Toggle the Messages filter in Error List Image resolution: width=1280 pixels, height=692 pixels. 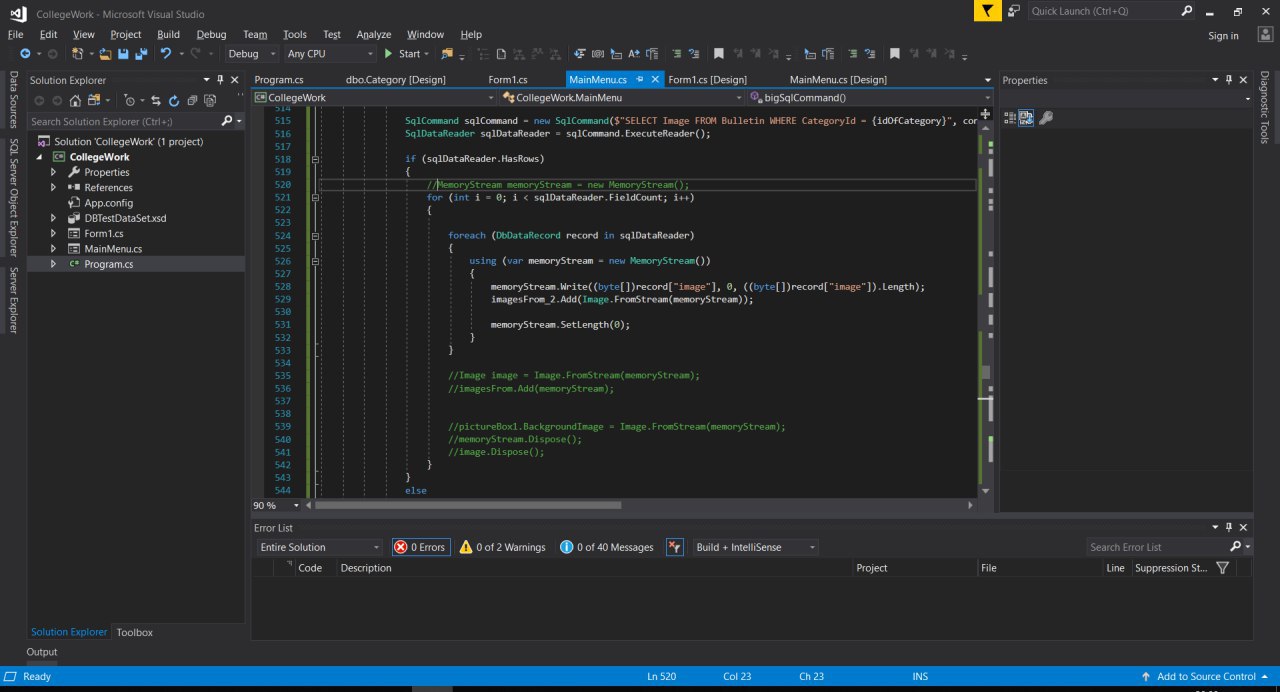tap(607, 547)
